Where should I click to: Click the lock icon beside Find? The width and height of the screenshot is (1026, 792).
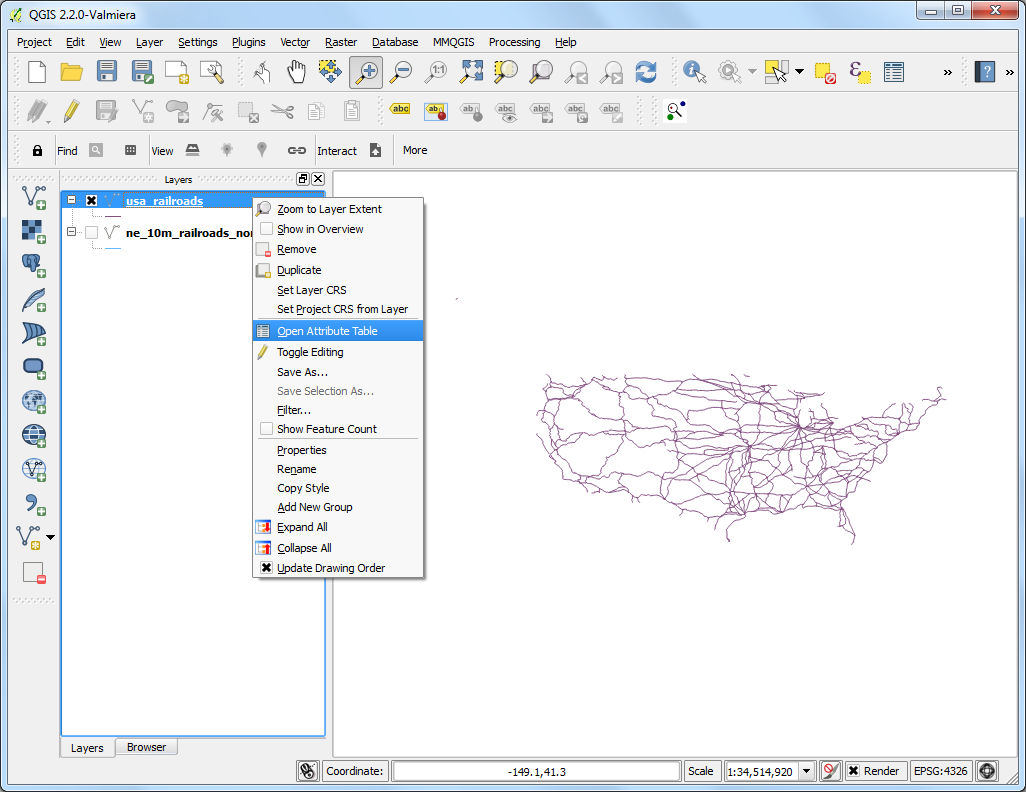pos(37,151)
